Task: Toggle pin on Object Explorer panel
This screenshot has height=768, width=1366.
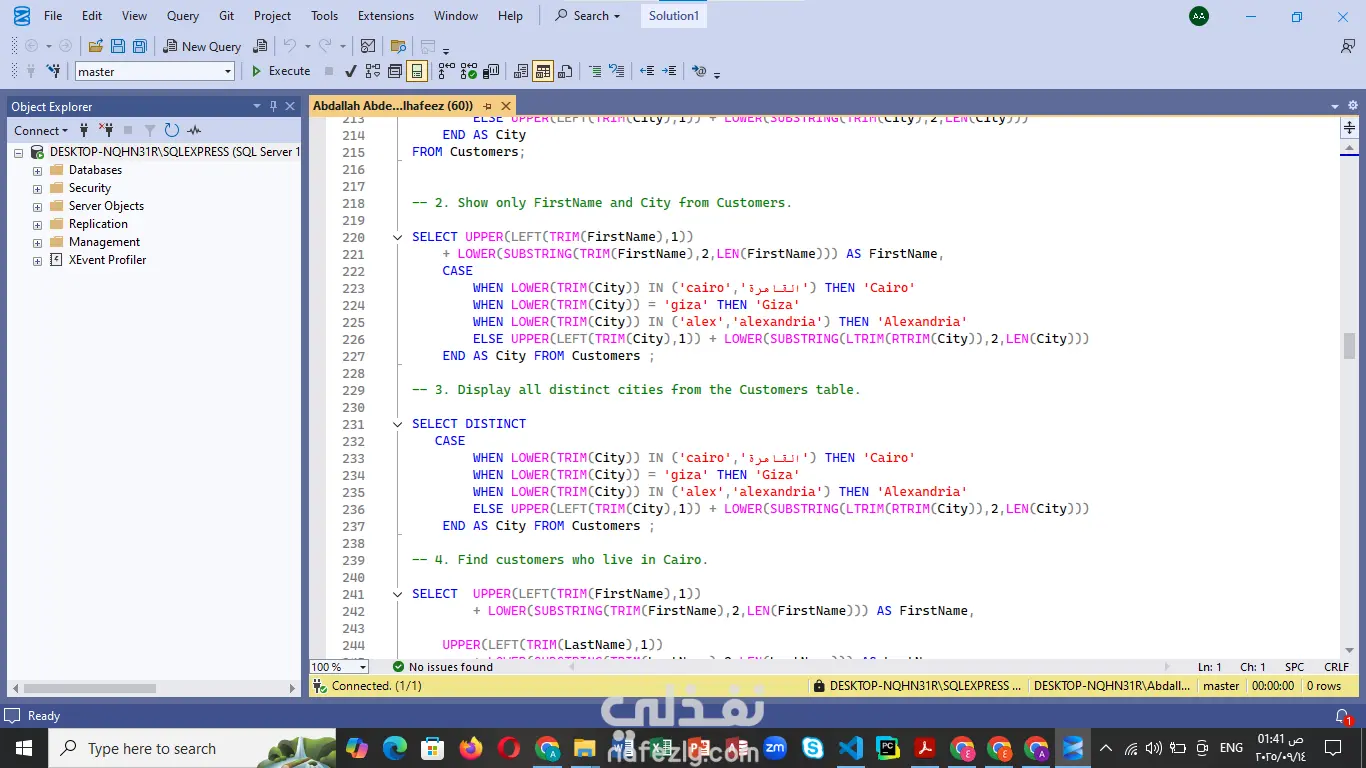Action: tap(273, 106)
